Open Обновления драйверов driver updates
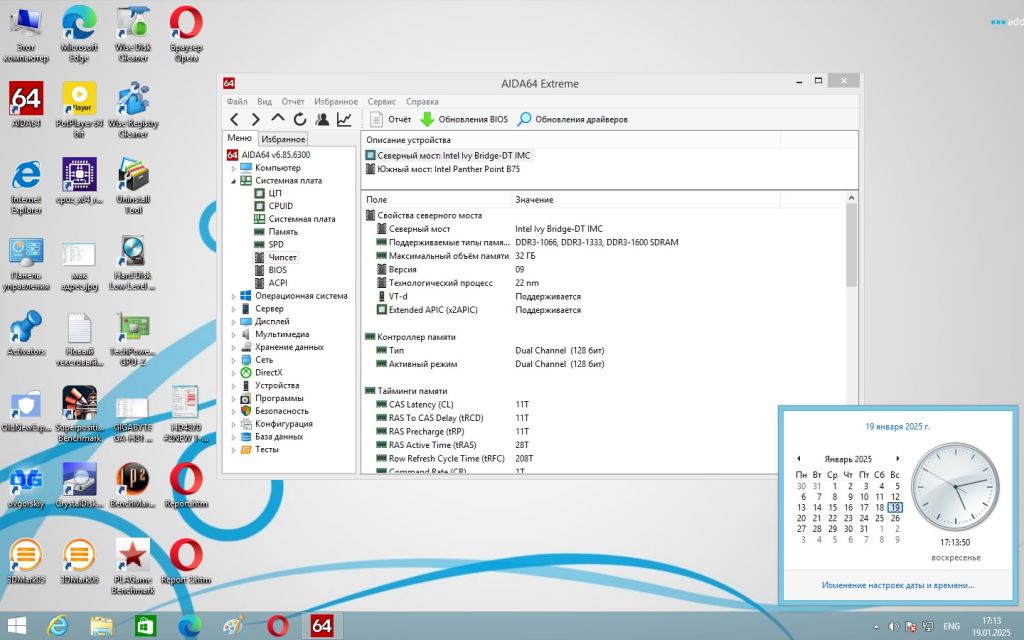 (x=573, y=120)
